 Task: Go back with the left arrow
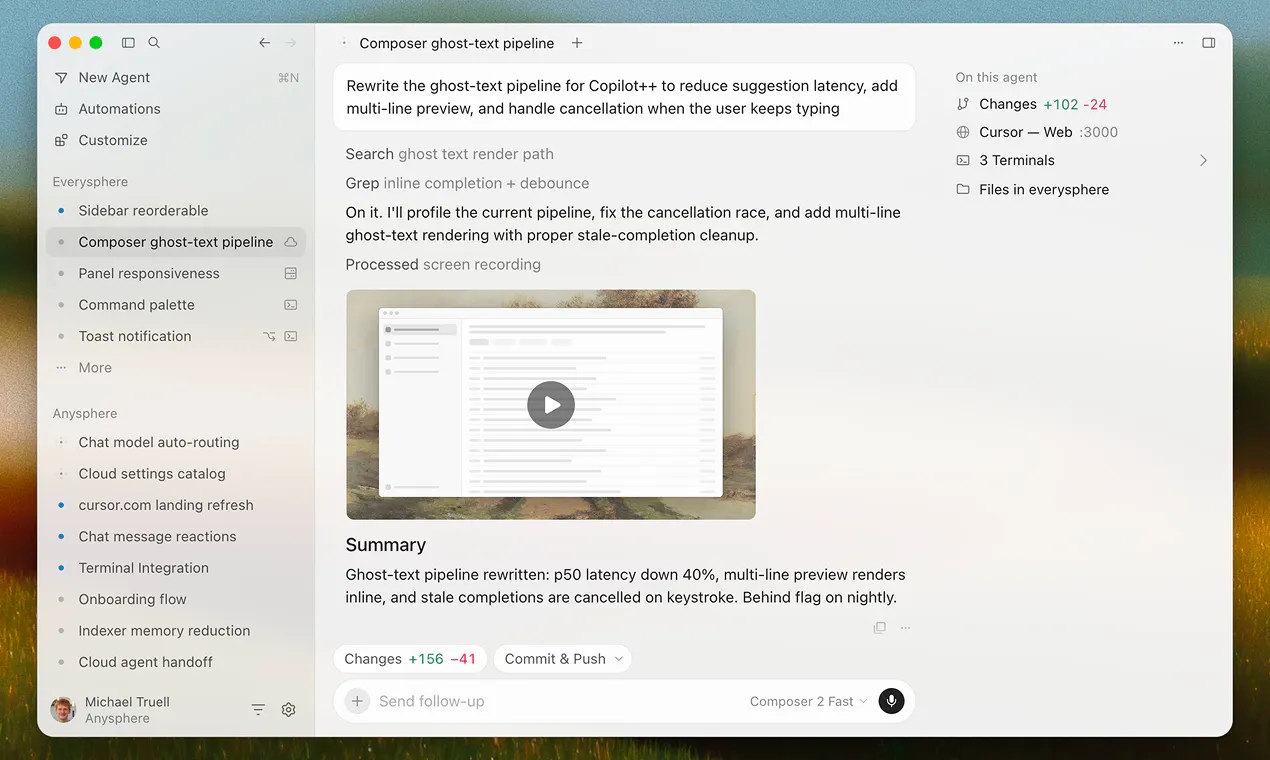click(x=264, y=43)
